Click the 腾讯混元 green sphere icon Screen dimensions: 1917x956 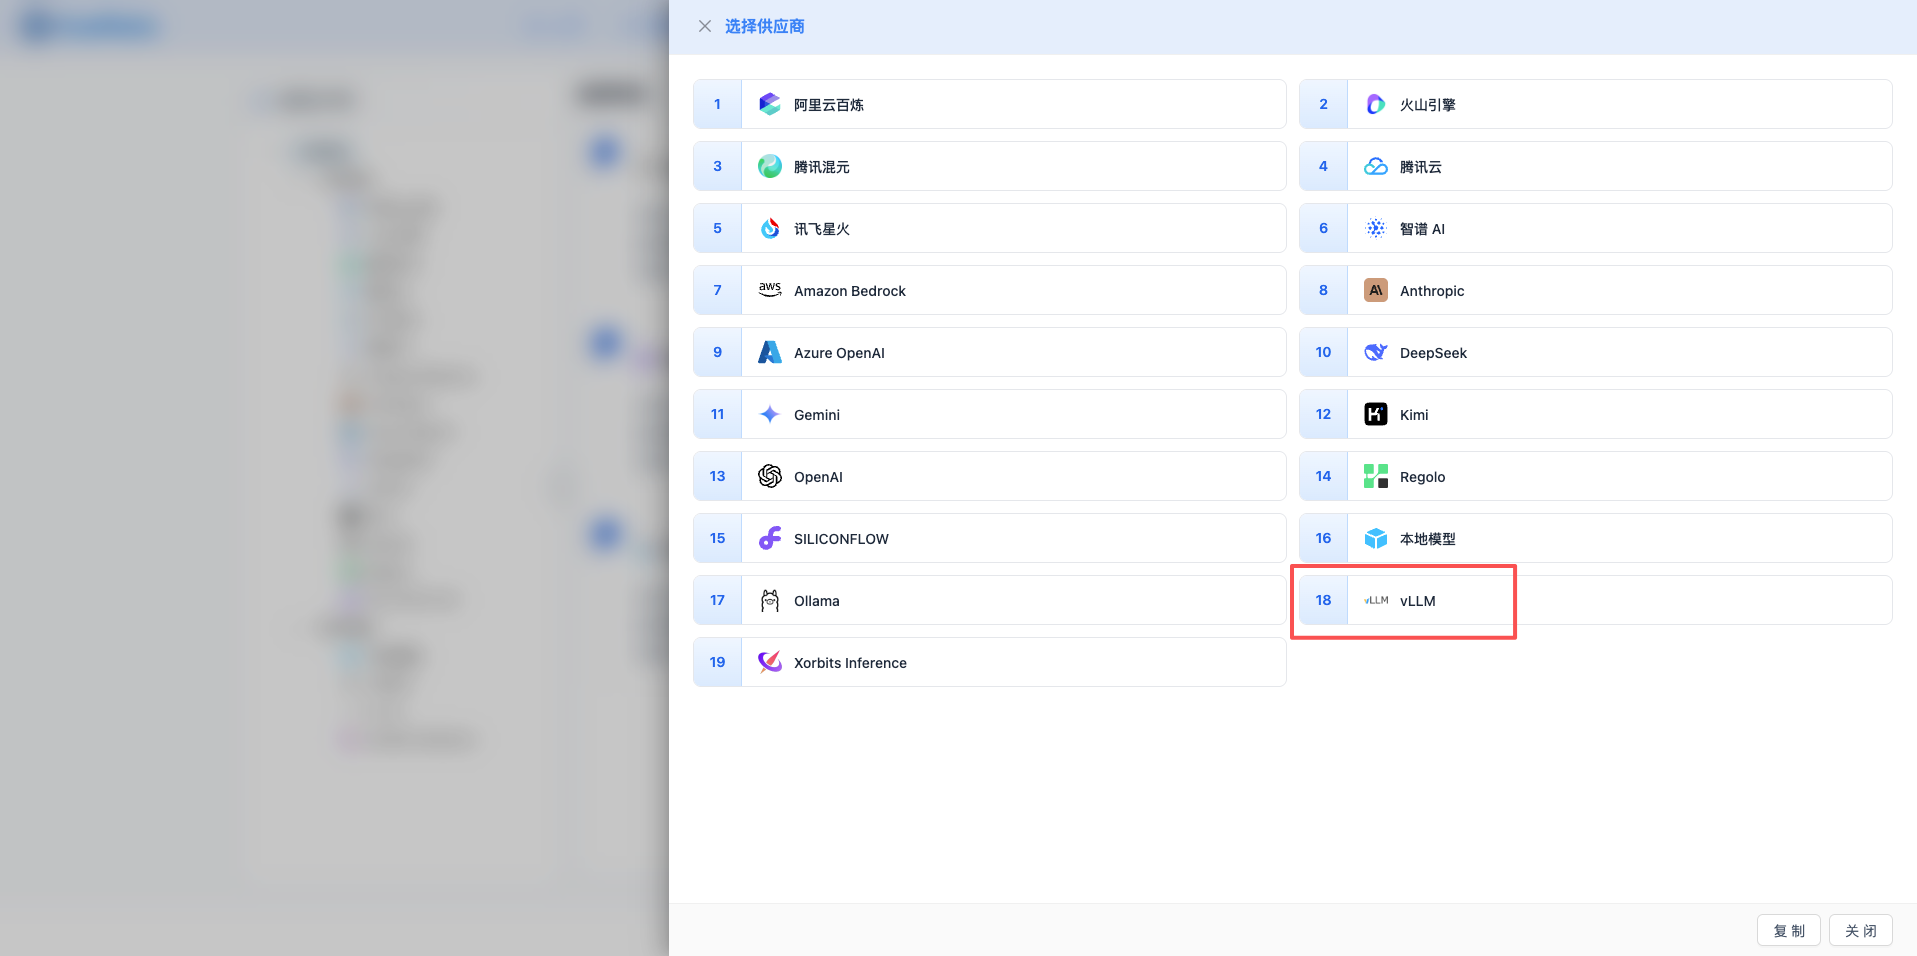tap(769, 166)
